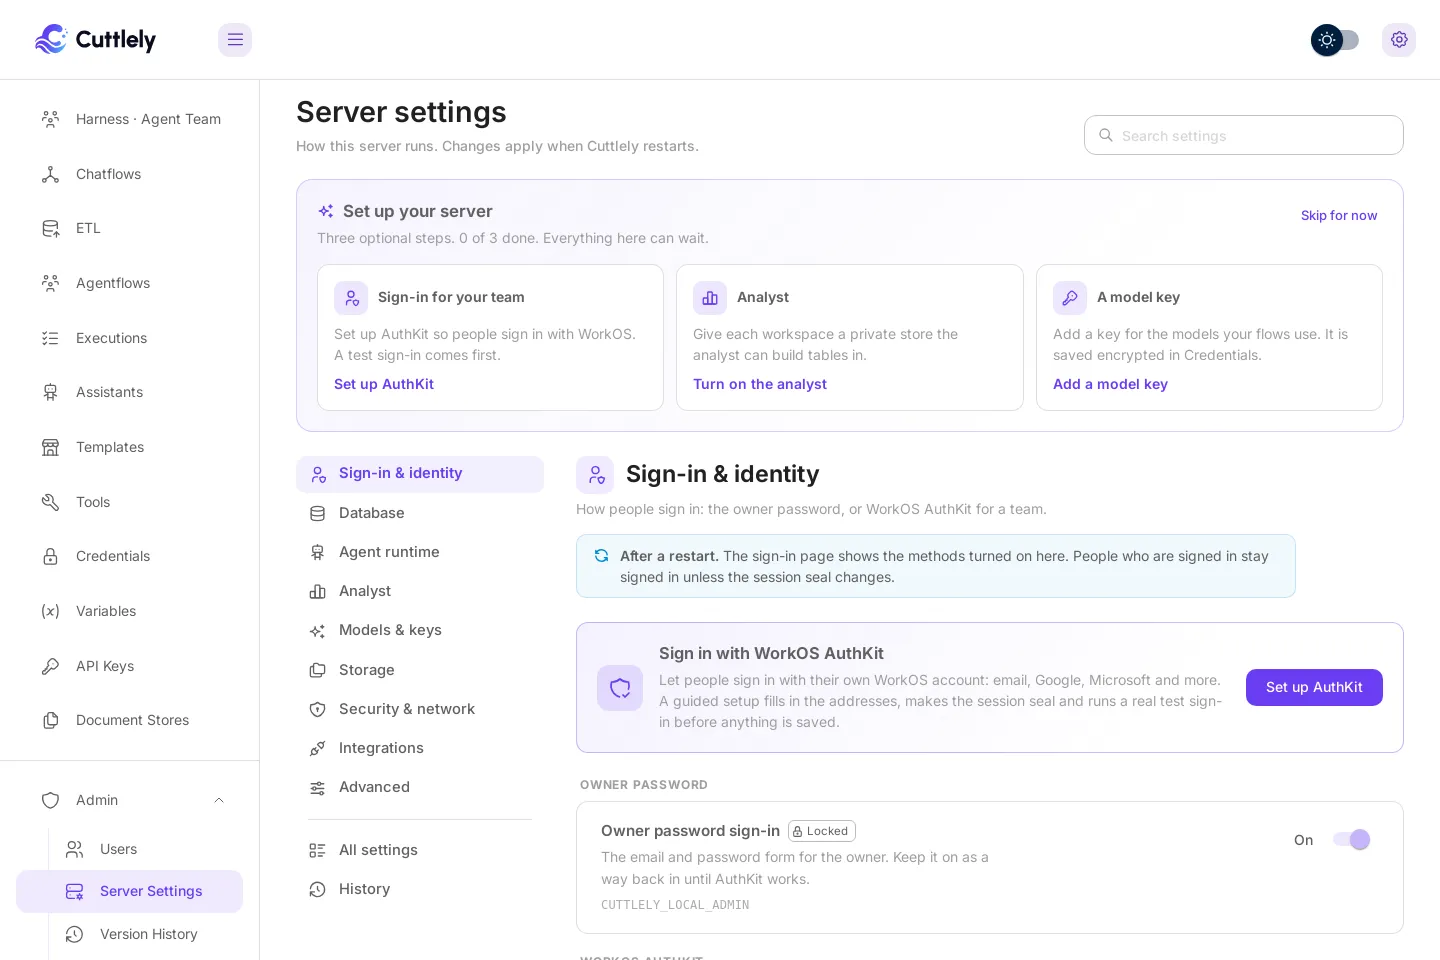
Task: Click the Assistants robot icon in sidebar
Action: pos(50,392)
